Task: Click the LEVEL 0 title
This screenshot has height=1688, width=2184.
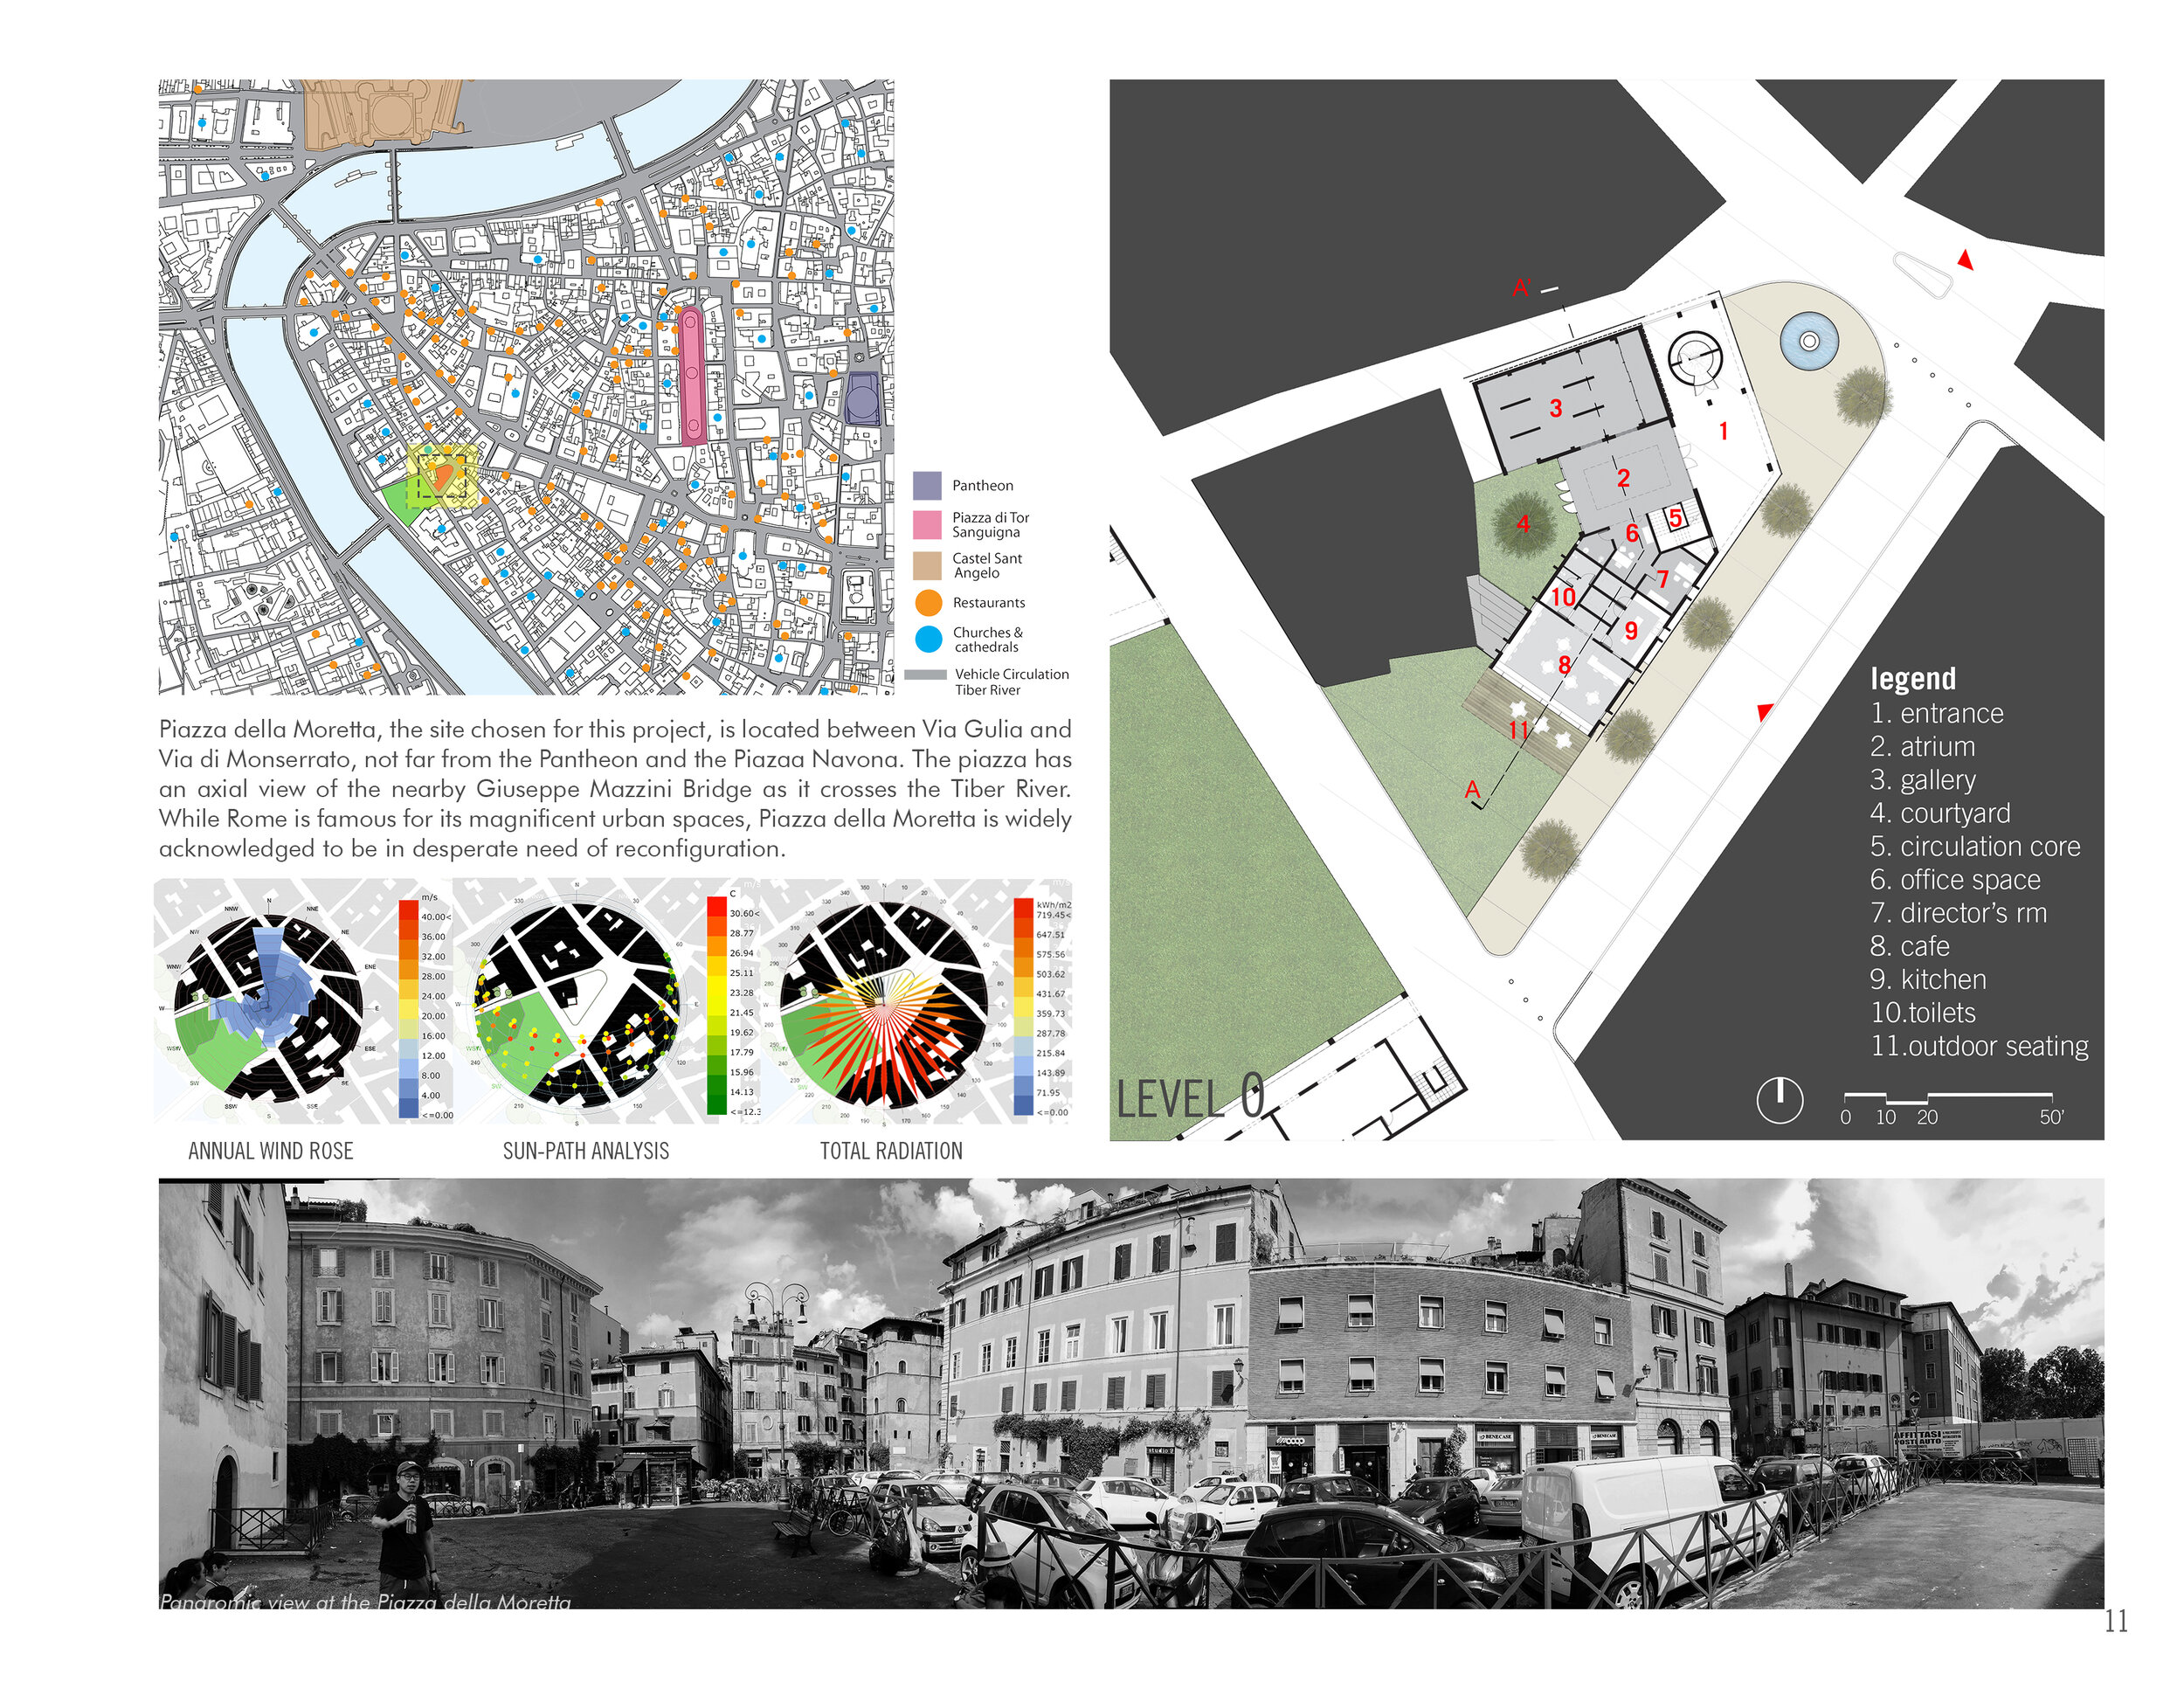Action: click(1190, 1097)
